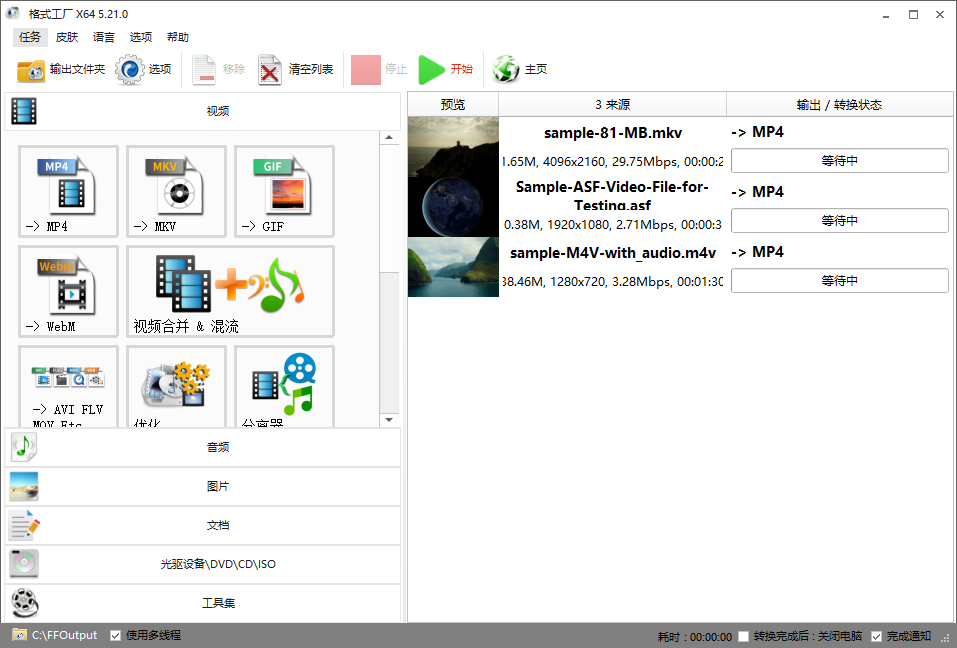This screenshot has width=957, height=648.
Task: Click 等待中 status for sample-81-MB.mkv
Action: point(840,160)
